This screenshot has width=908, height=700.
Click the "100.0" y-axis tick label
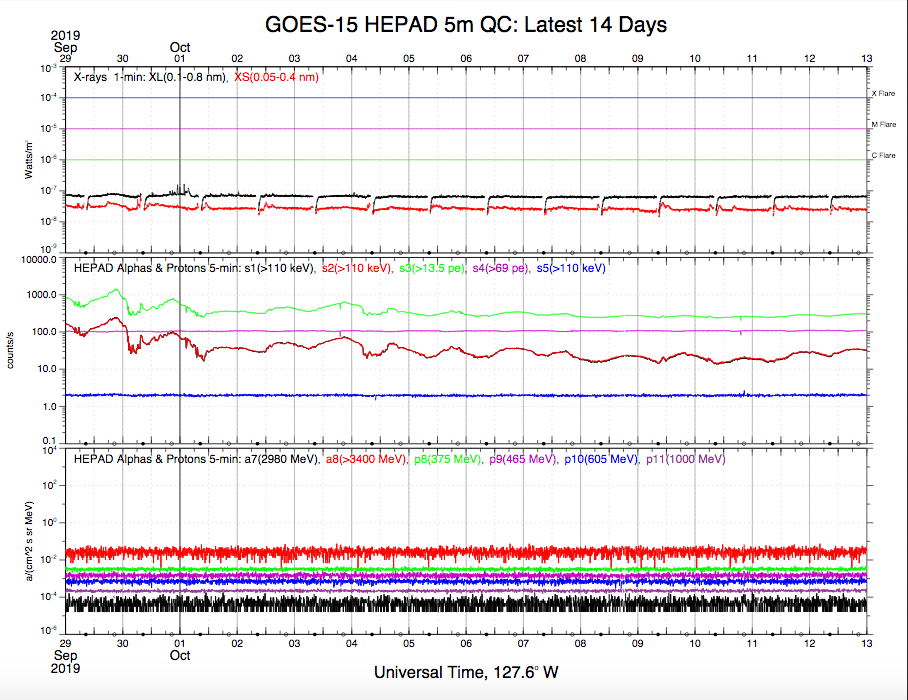(44, 332)
